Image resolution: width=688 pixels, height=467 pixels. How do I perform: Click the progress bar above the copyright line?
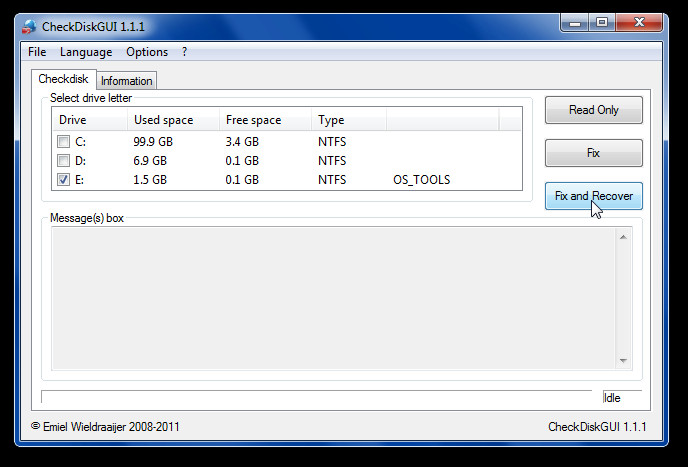click(316, 396)
